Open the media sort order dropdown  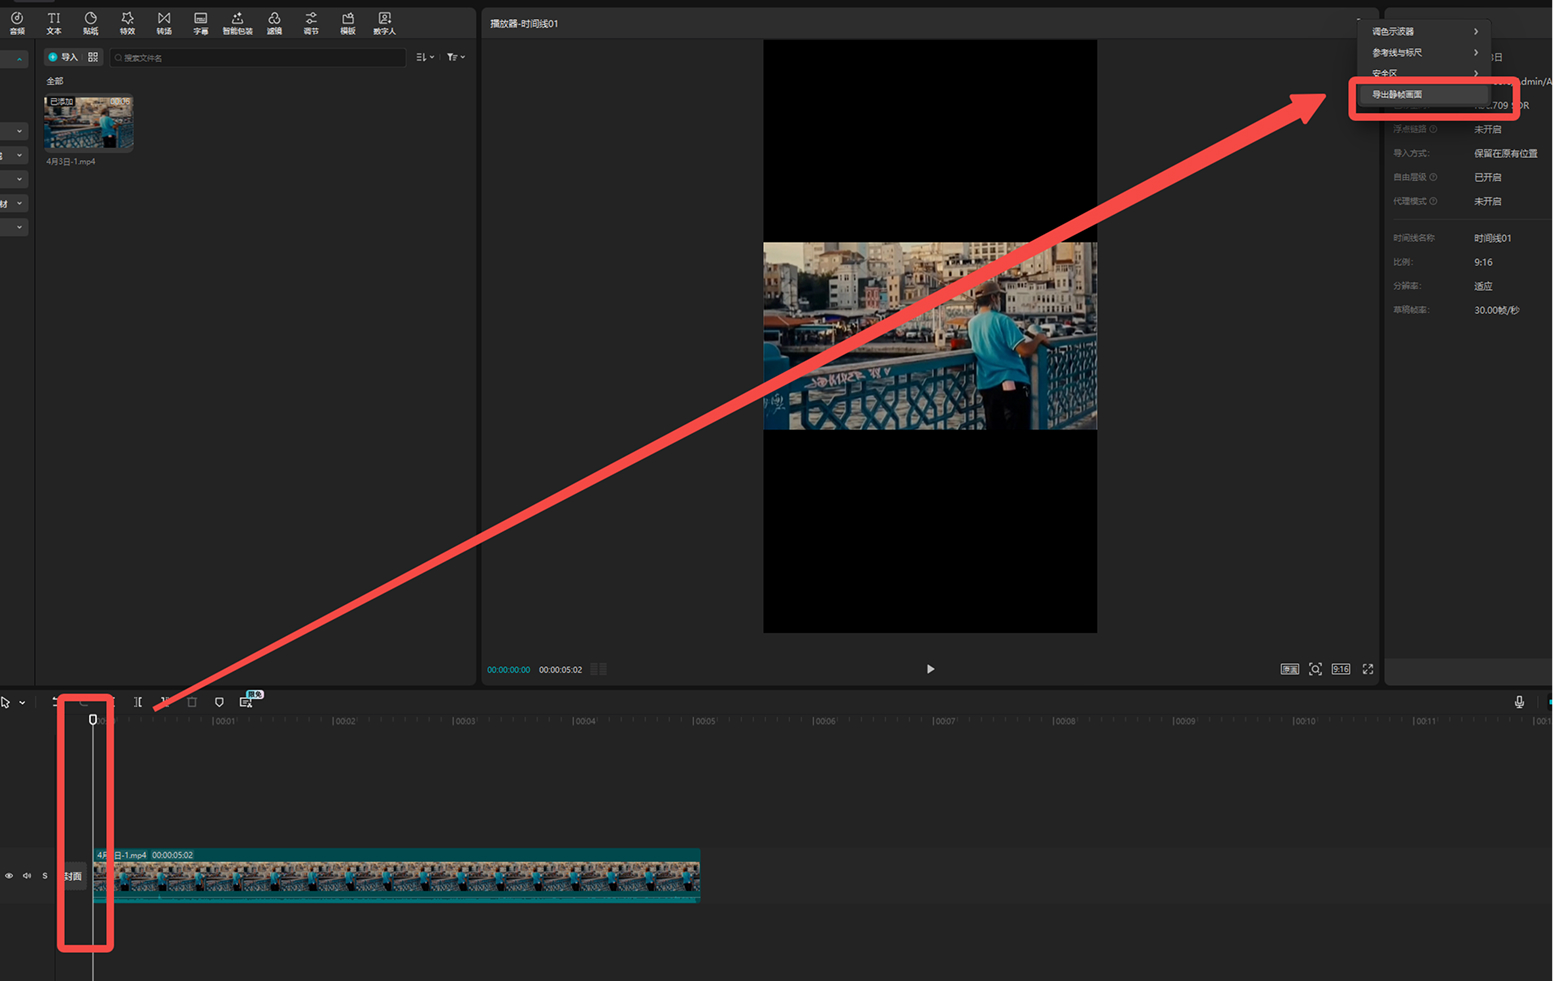tap(425, 58)
